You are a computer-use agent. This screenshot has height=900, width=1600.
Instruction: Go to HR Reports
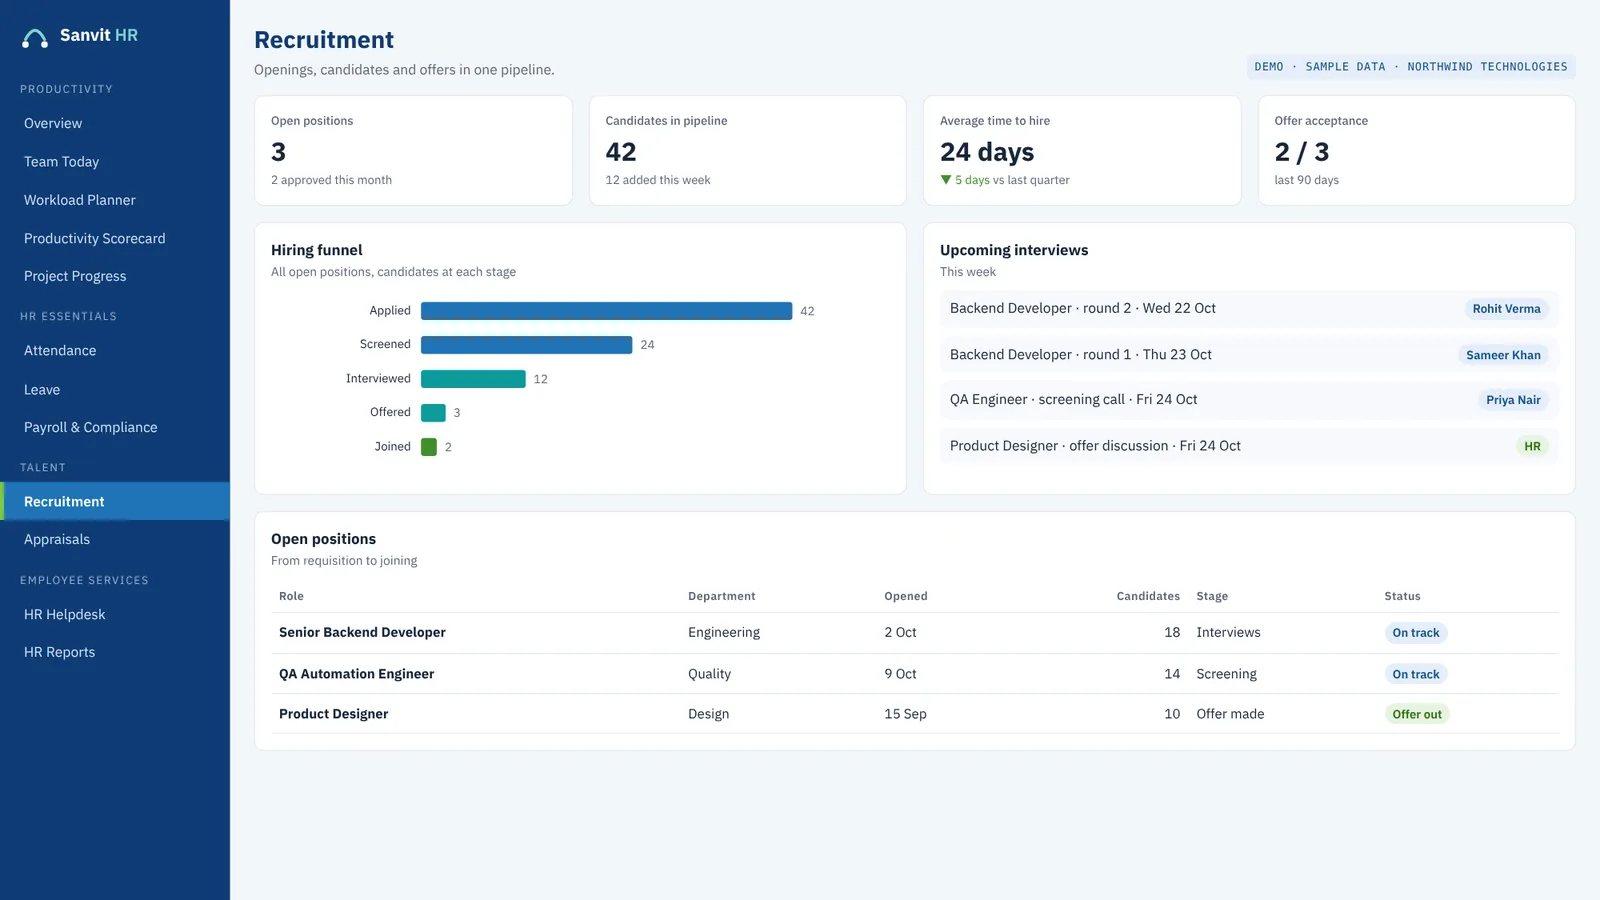(x=59, y=653)
